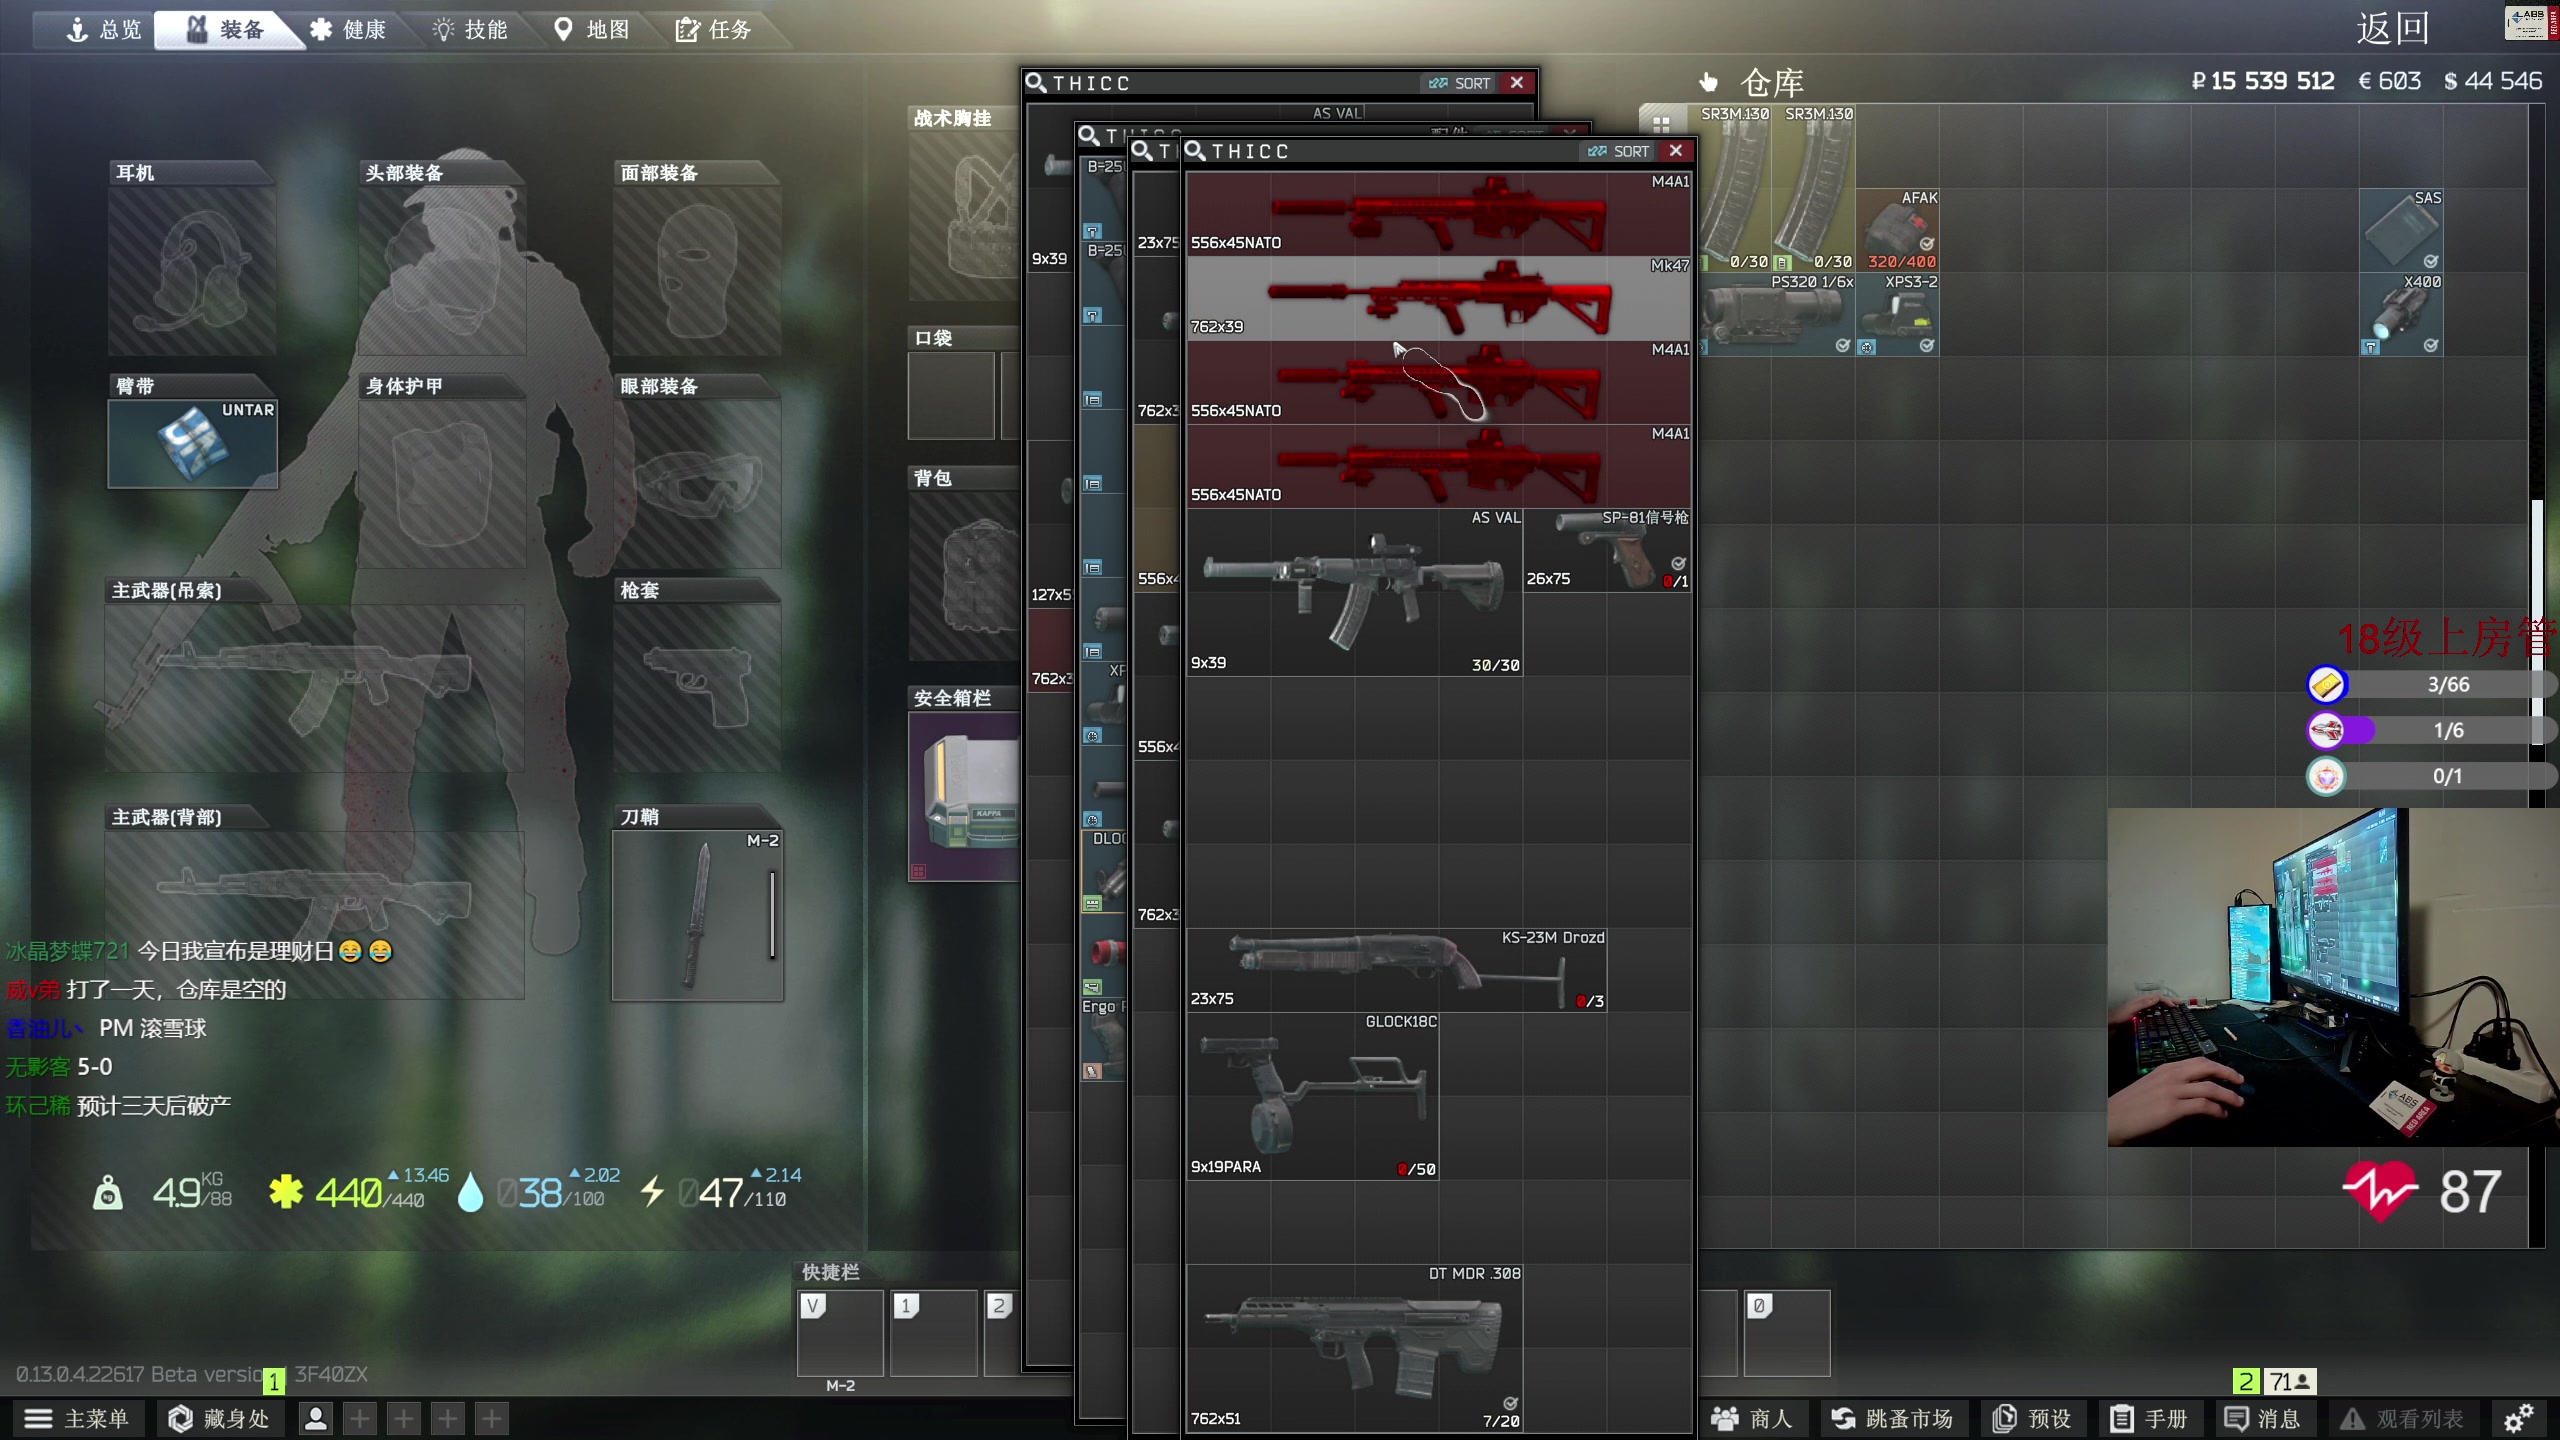Click the 身体护甲 body armor slot
The width and height of the screenshot is (2560, 1440).
click(x=442, y=484)
